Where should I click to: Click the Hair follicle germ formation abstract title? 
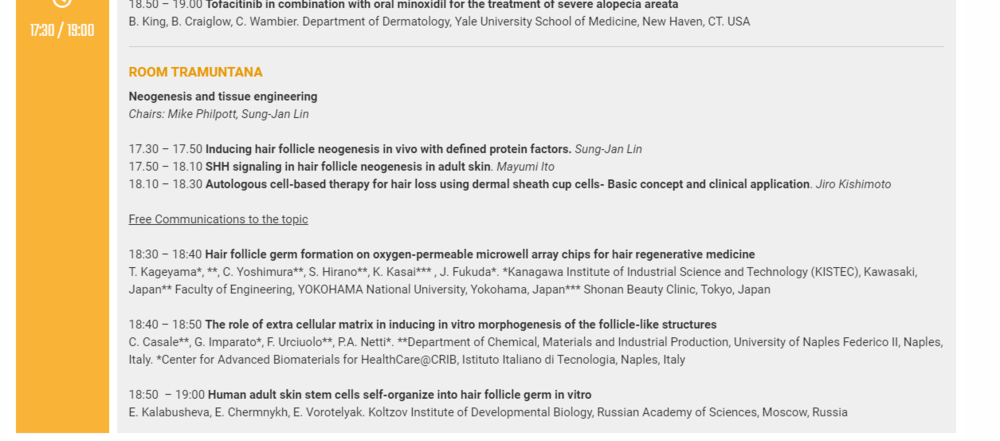point(480,254)
